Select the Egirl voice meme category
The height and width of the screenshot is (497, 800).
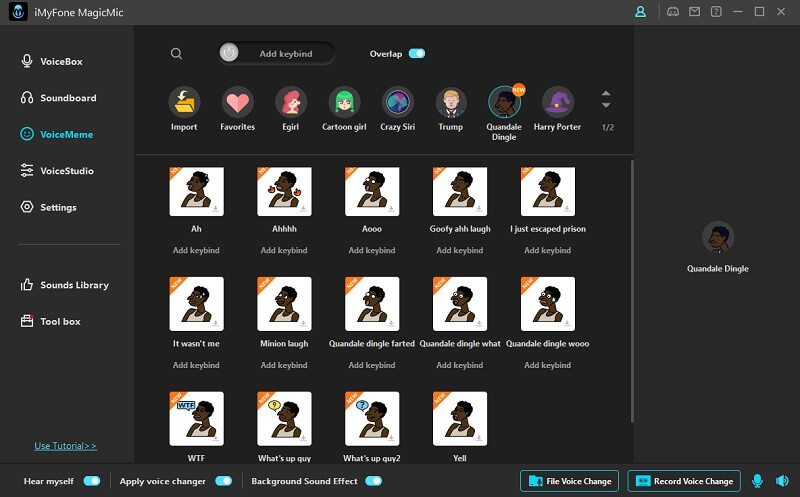point(291,102)
